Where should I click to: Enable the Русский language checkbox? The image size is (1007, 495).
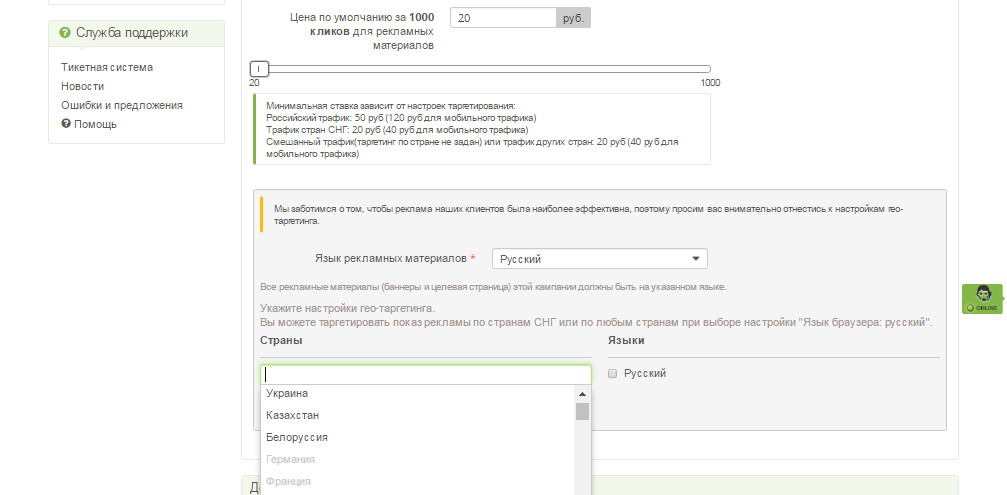click(x=612, y=374)
